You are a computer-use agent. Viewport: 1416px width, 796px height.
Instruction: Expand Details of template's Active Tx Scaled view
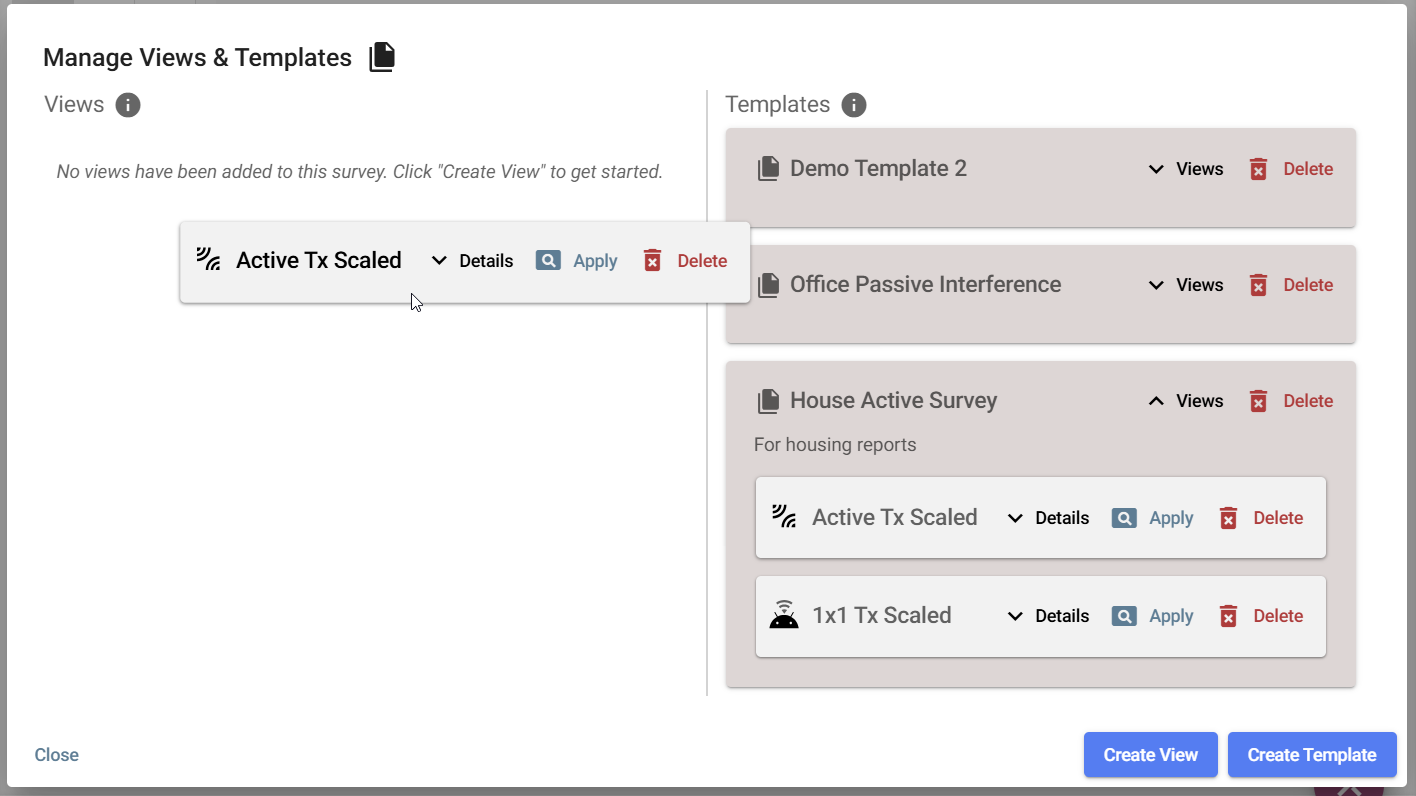click(x=1048, y=518)
